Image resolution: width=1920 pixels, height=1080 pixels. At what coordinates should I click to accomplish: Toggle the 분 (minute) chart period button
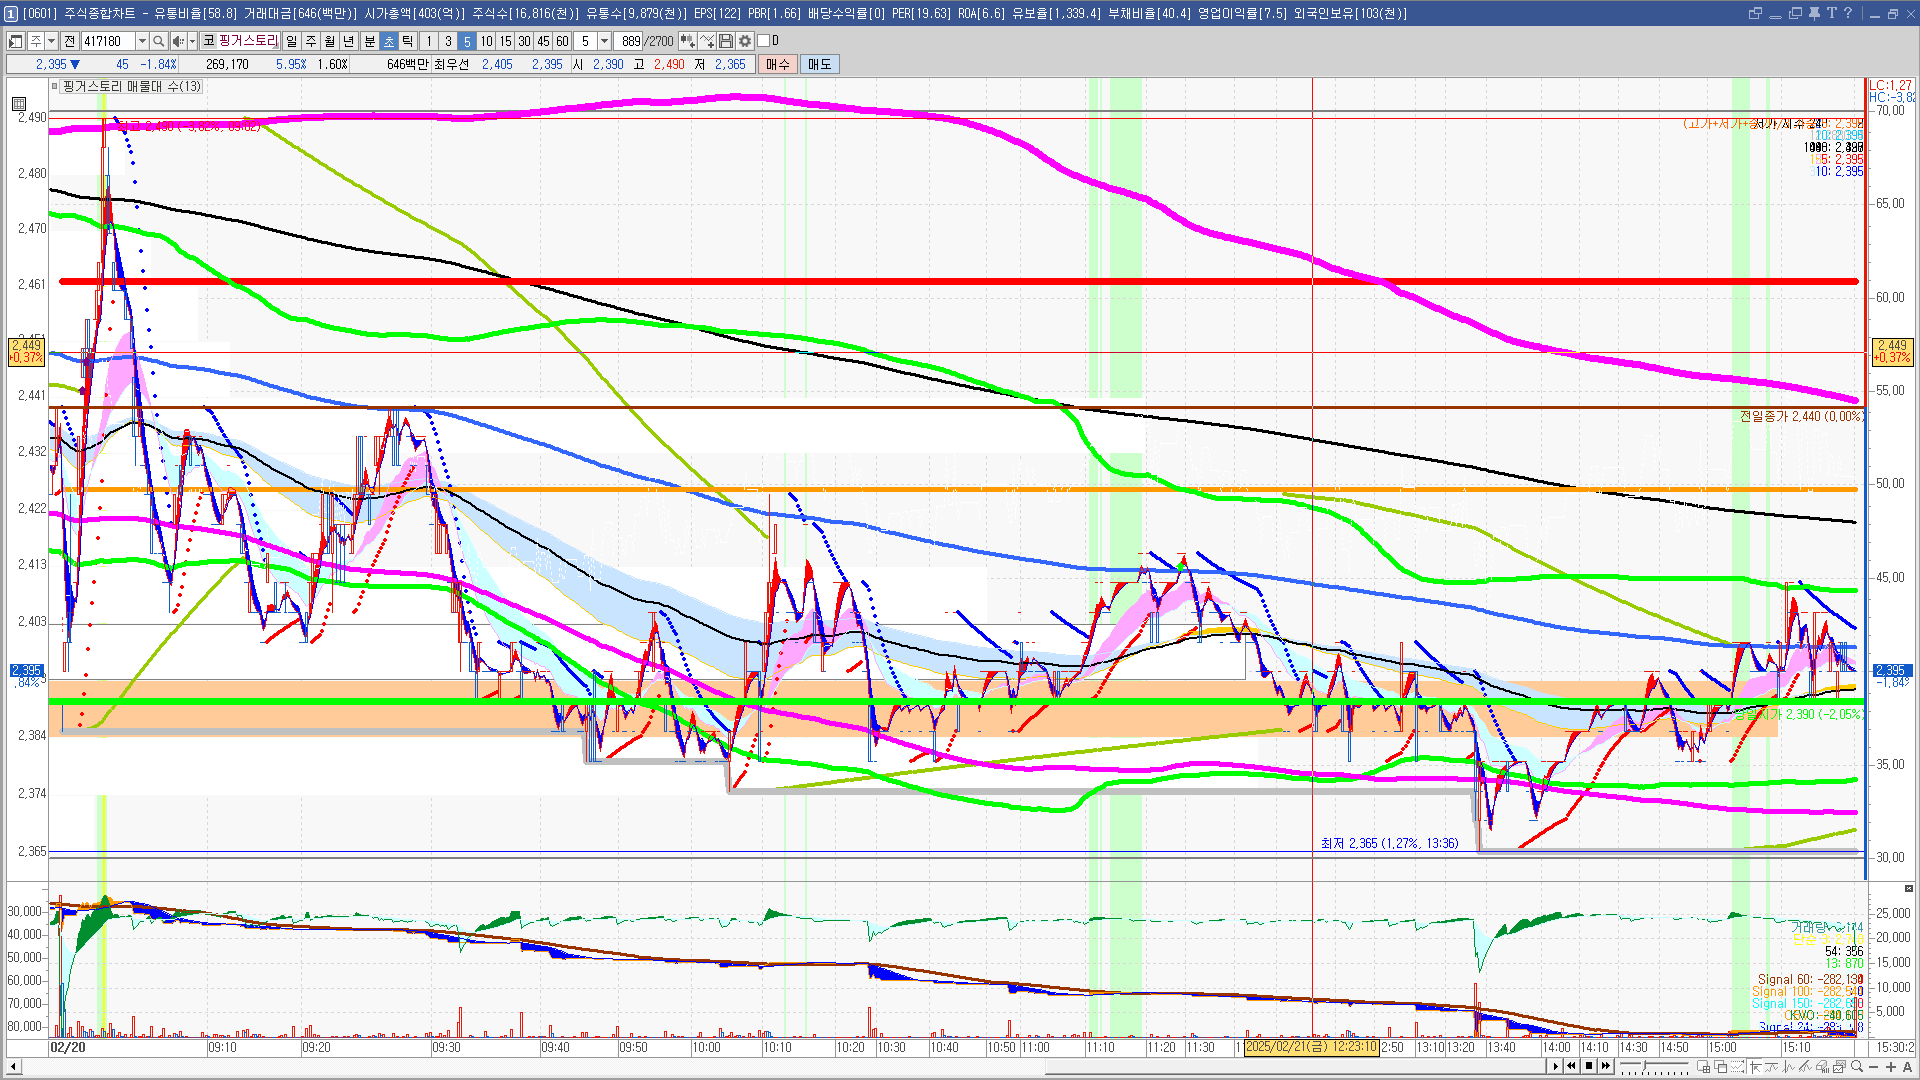point(369,41)
